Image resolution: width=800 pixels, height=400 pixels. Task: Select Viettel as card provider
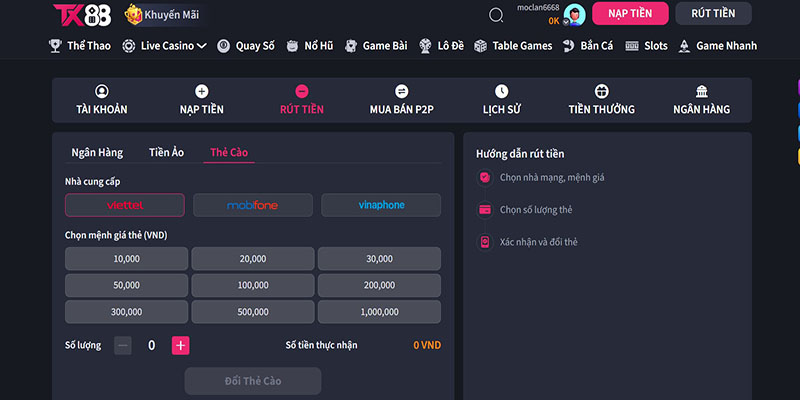coord(124,205)
